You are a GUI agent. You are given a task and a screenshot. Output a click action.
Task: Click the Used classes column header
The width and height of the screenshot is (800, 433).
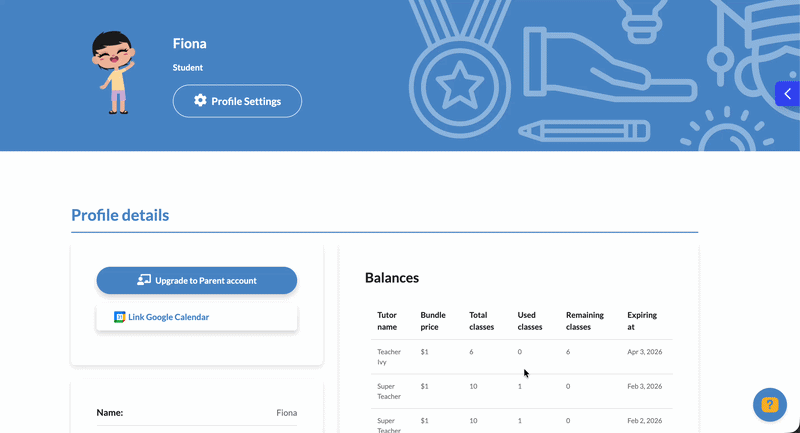[530, 321]
